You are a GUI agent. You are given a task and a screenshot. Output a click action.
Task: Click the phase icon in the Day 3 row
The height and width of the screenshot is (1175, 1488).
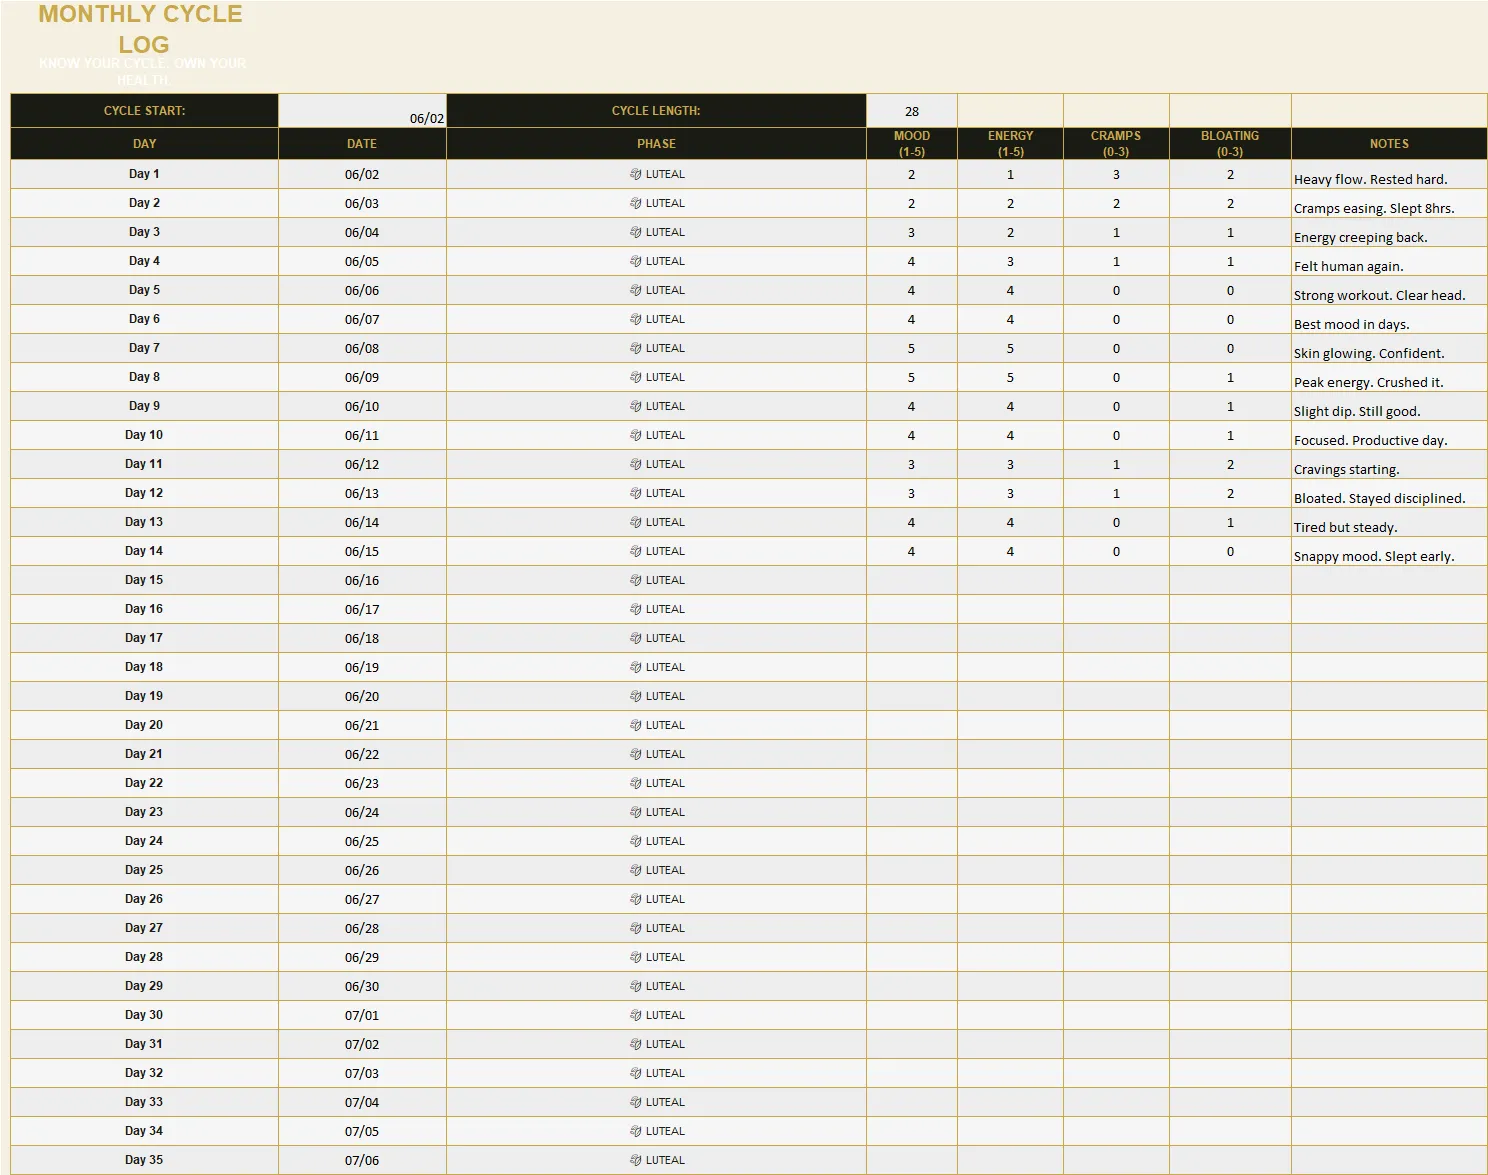tap(635, 232)
